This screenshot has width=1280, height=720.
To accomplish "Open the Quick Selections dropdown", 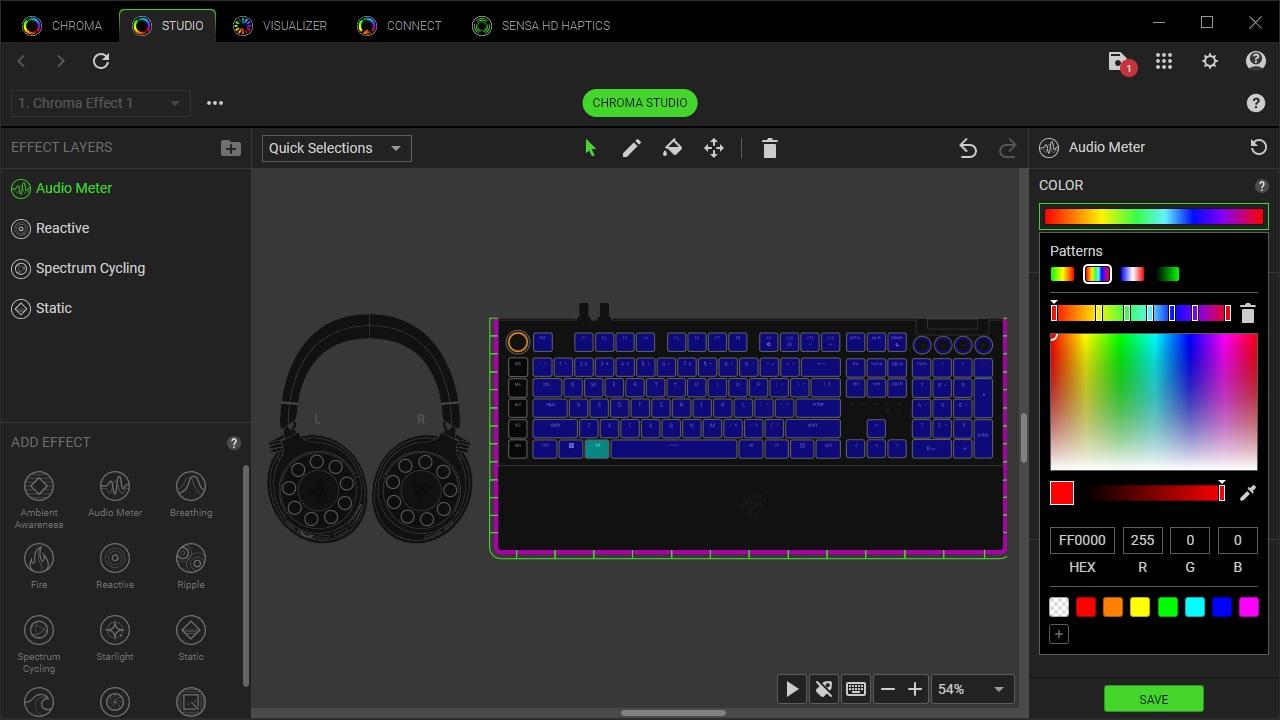I will click(x=337, y=148).
